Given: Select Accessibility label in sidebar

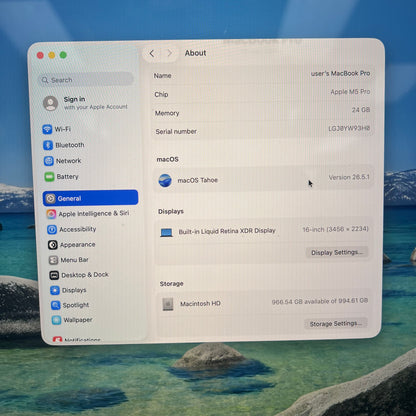Looking at the screenshot, I should [x=78, y=229].
